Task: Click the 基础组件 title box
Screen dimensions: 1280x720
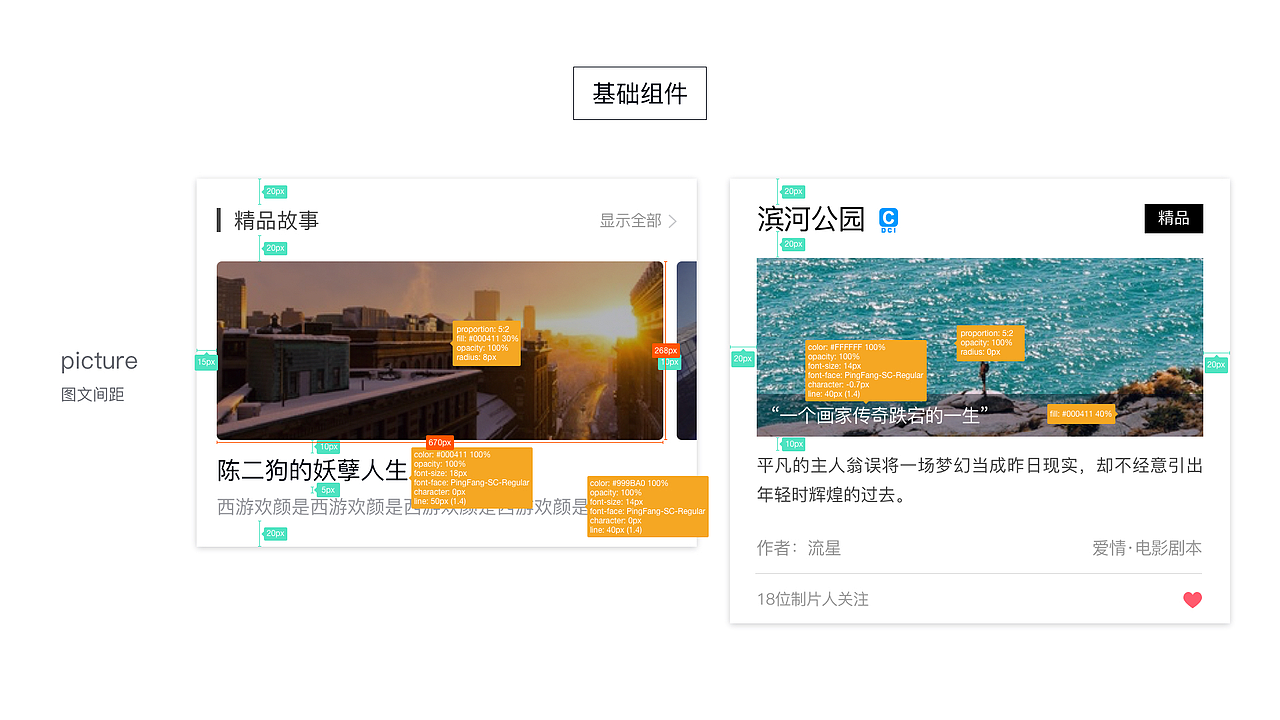Action: (639, 93)
